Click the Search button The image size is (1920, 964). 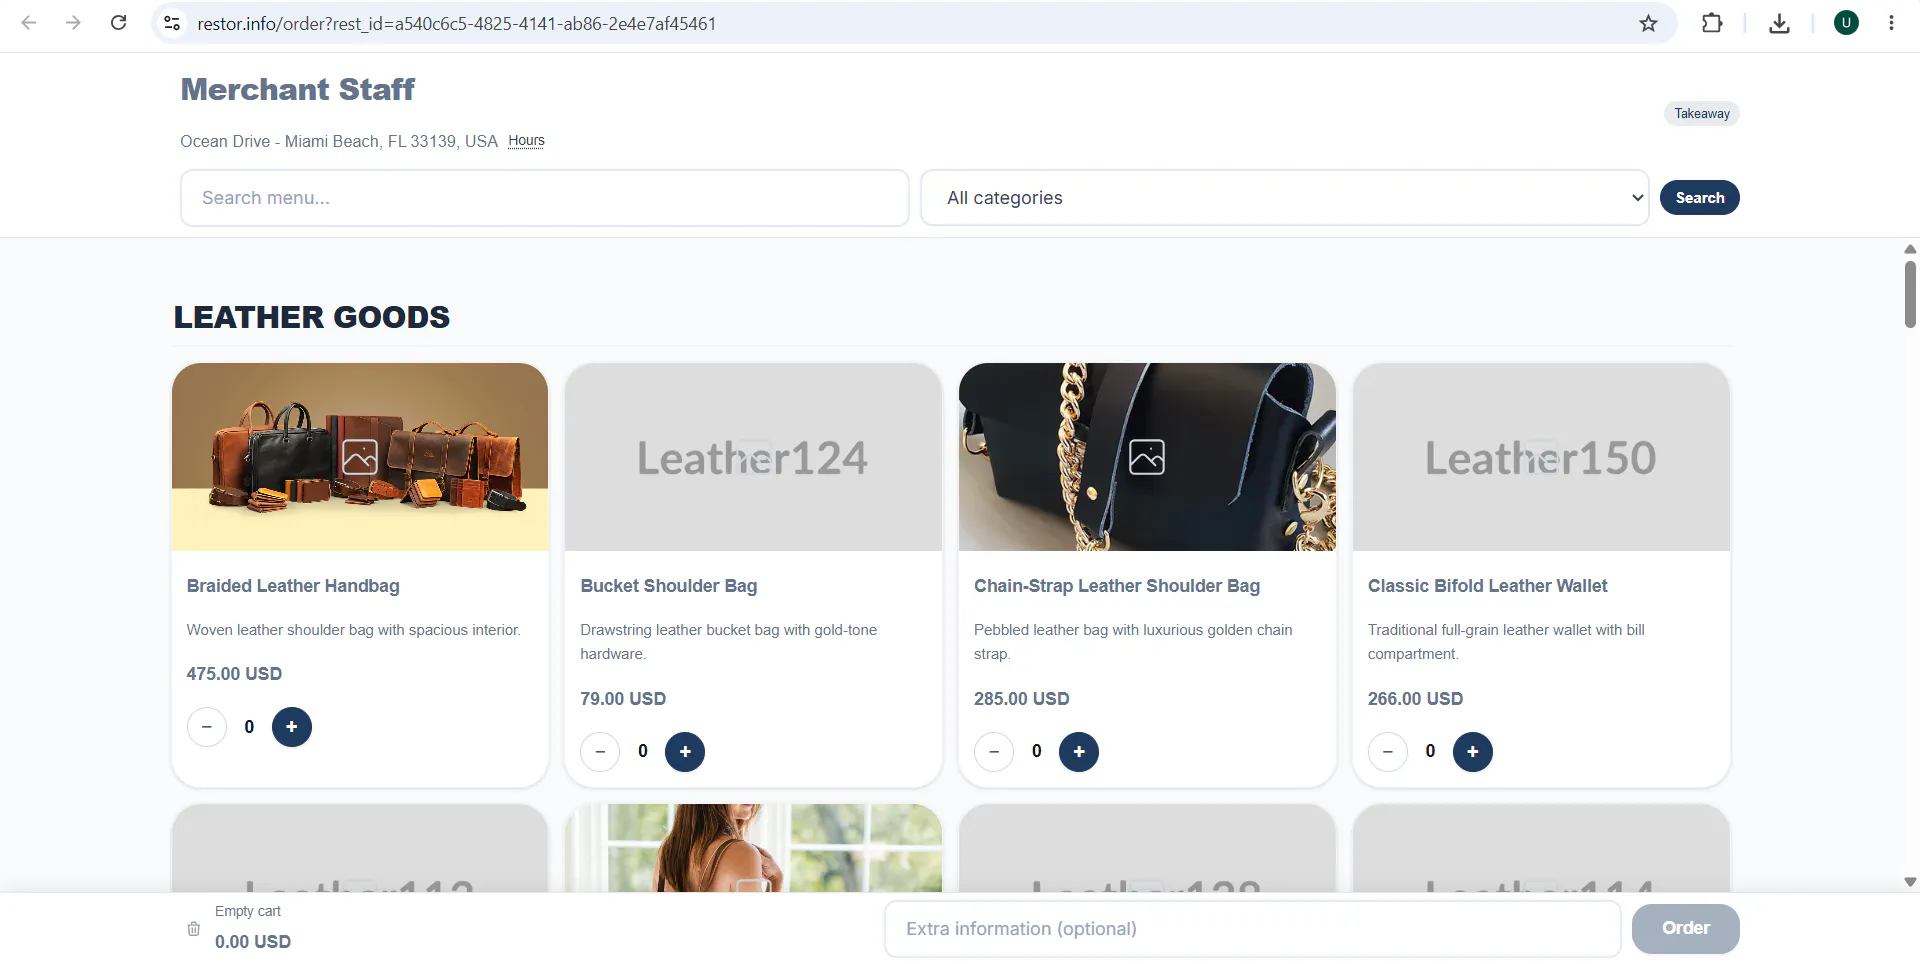point(1700,198)
